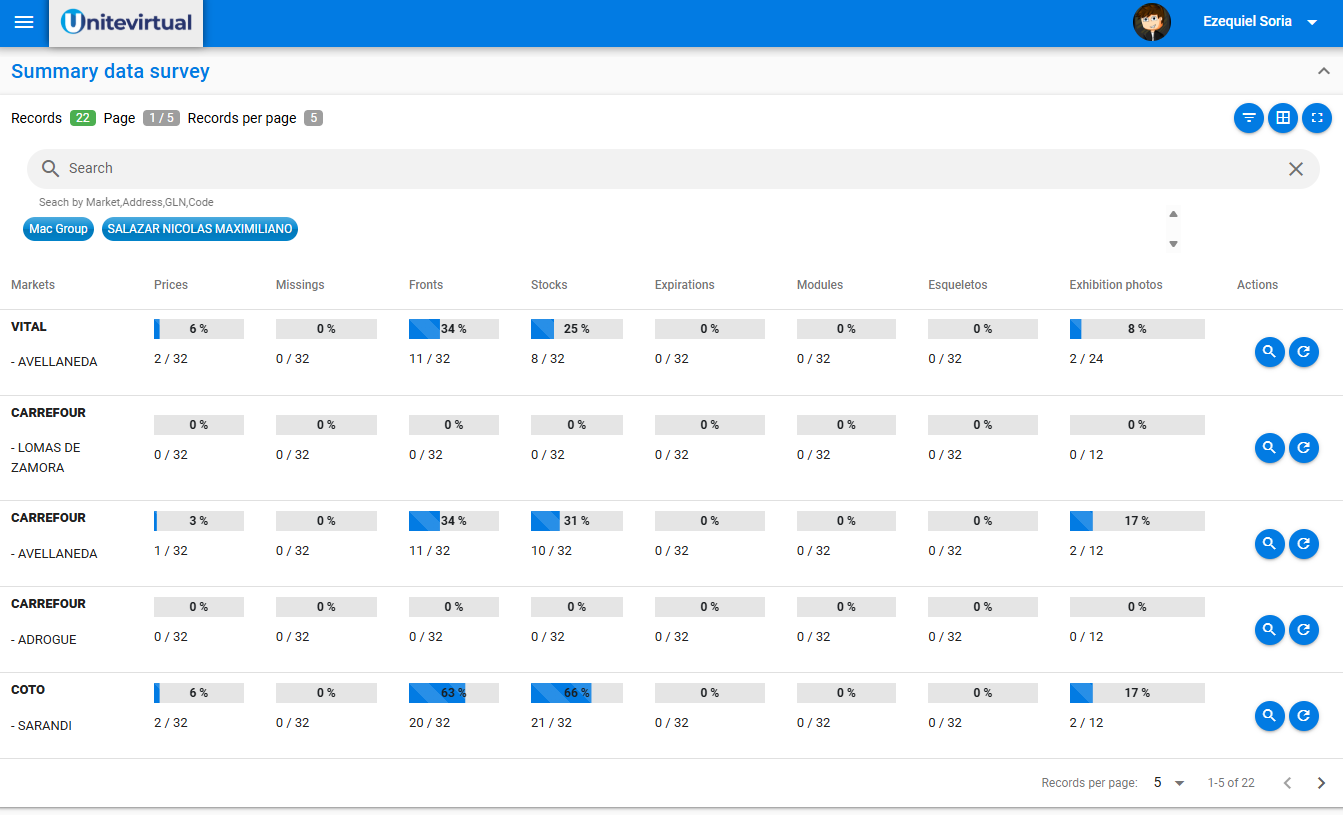The image size is (1343, 815).
Task: Remove the Mac Group filter chip
Action: click(x=58, y=228)
